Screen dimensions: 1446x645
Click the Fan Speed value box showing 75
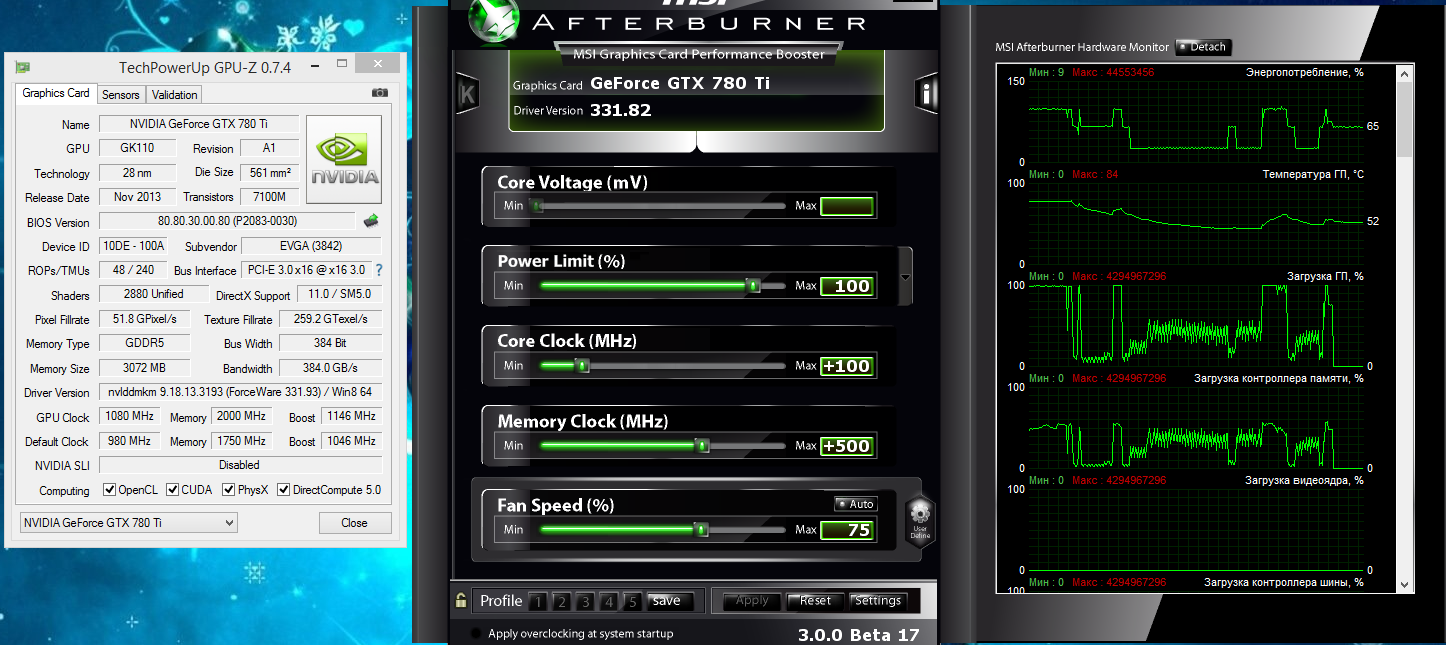click(x=847, y=530)
